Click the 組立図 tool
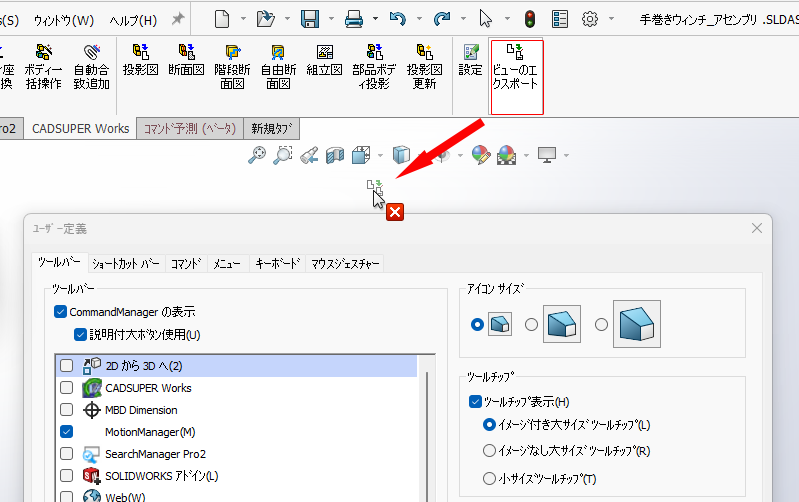Image resolution: width=799 pixels, height=502 pixels. (324, 60)
